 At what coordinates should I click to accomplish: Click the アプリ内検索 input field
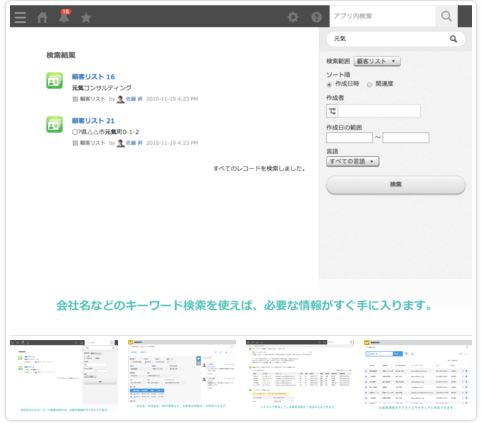(x=382, y=16)
